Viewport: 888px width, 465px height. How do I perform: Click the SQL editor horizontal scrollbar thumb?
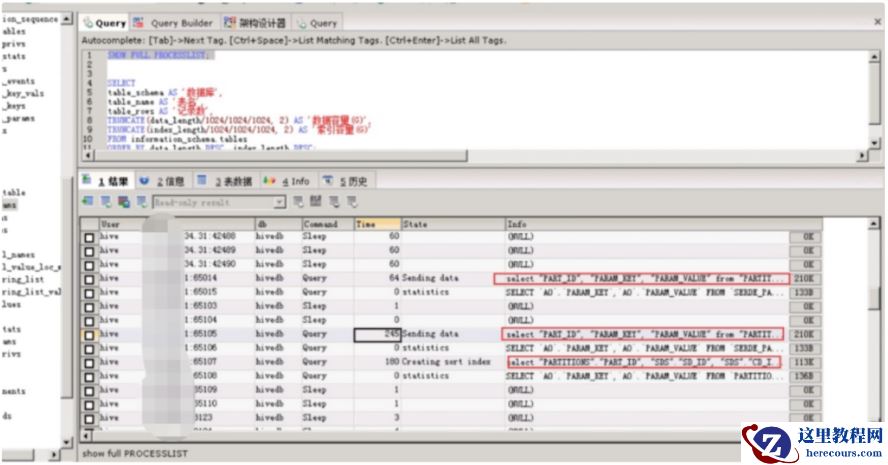pos(280,155)
